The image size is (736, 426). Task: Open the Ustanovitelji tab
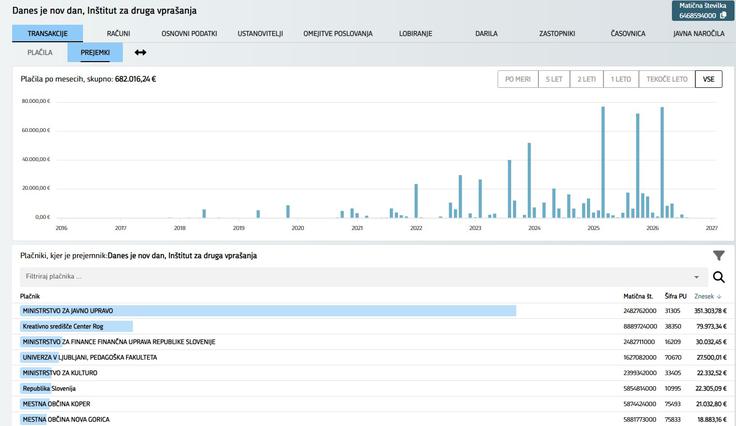pos(260,33)
